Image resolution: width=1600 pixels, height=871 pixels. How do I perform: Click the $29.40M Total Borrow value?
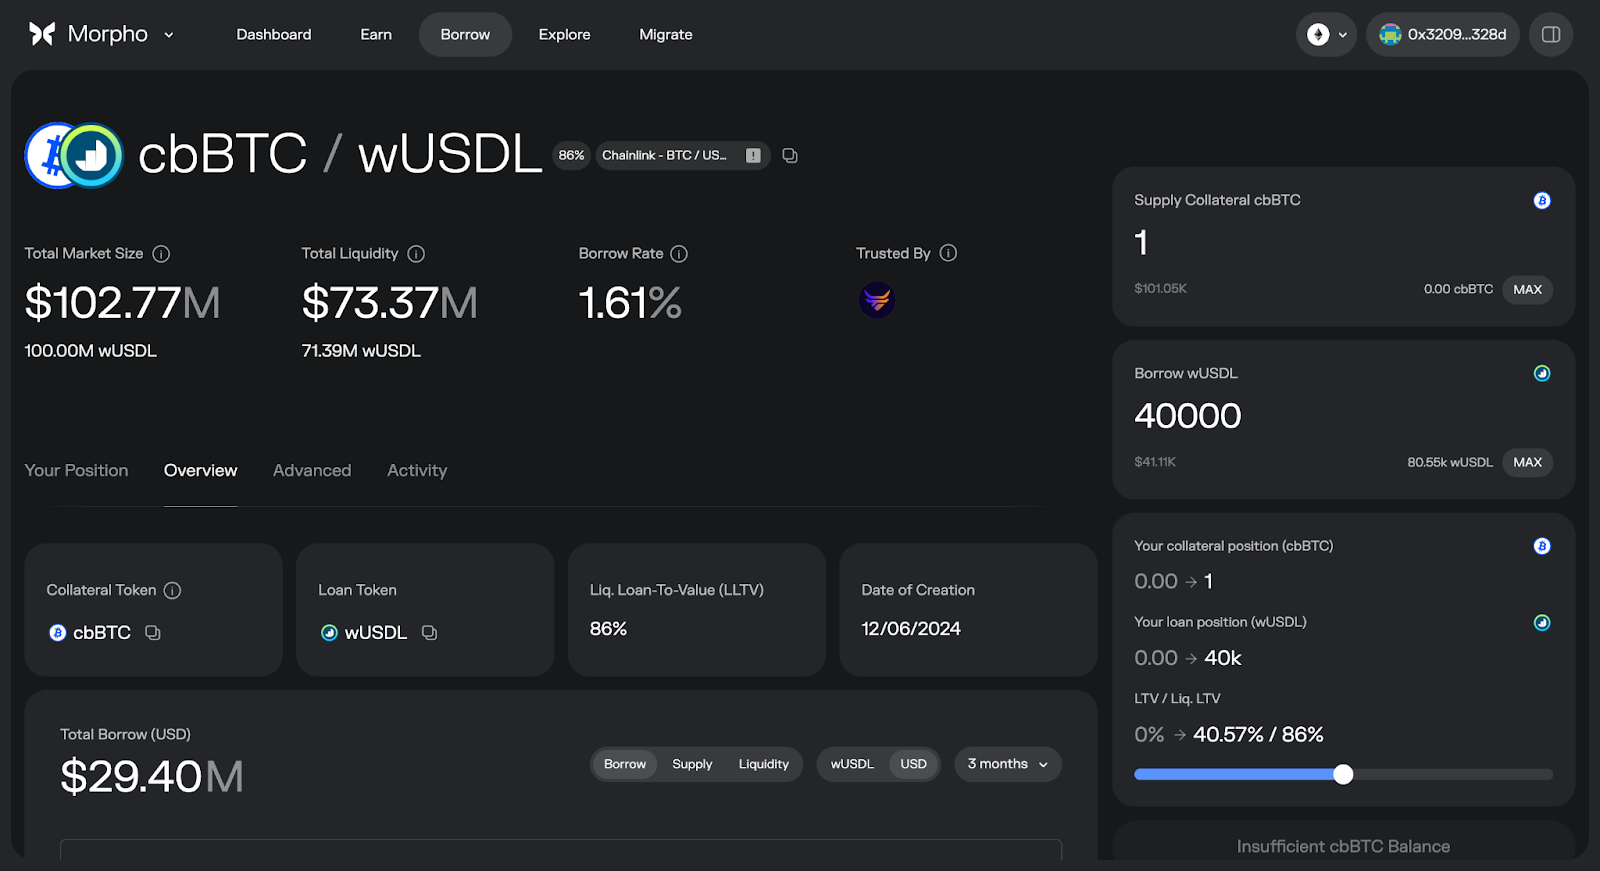(152, 776)
